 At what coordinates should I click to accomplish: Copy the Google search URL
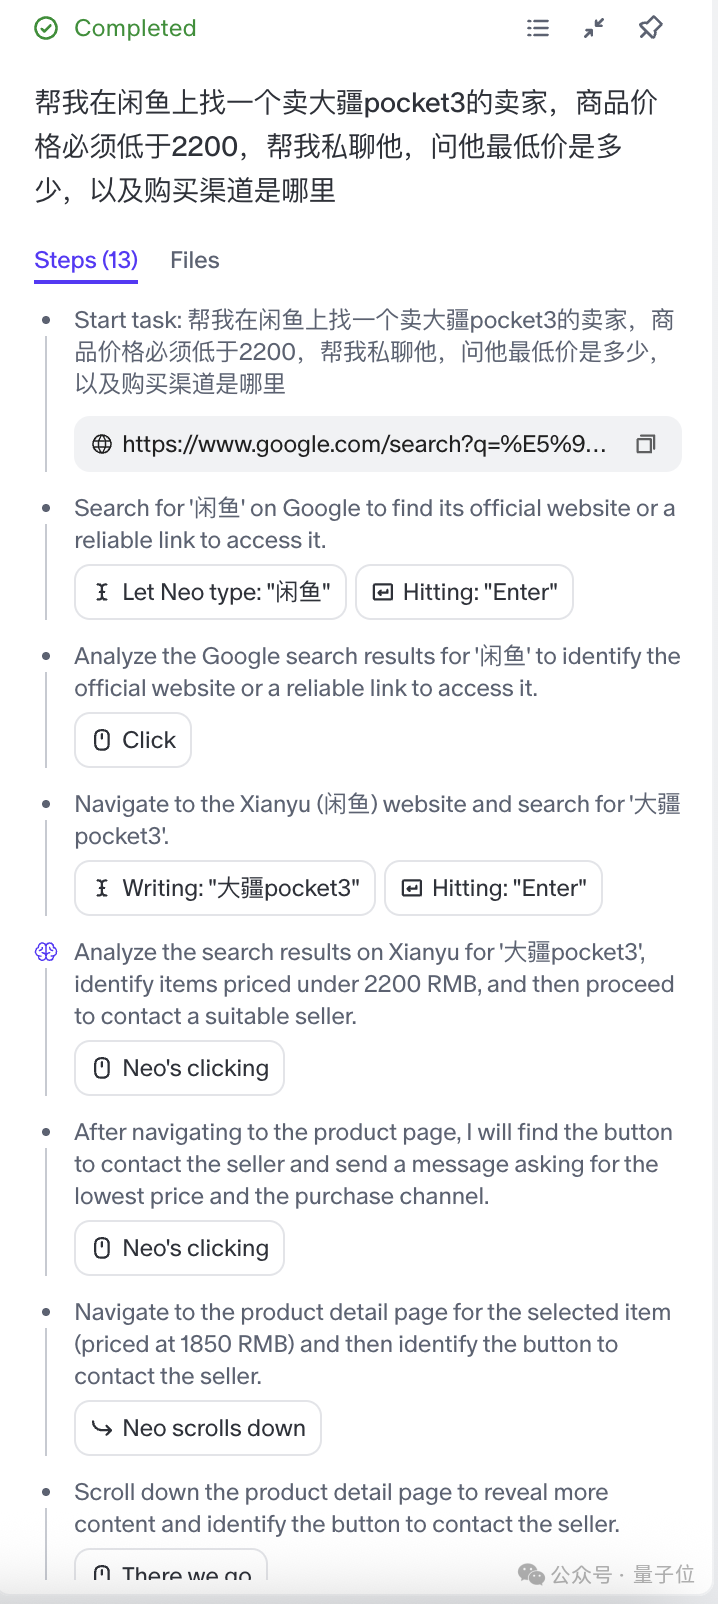click(646, 443)
